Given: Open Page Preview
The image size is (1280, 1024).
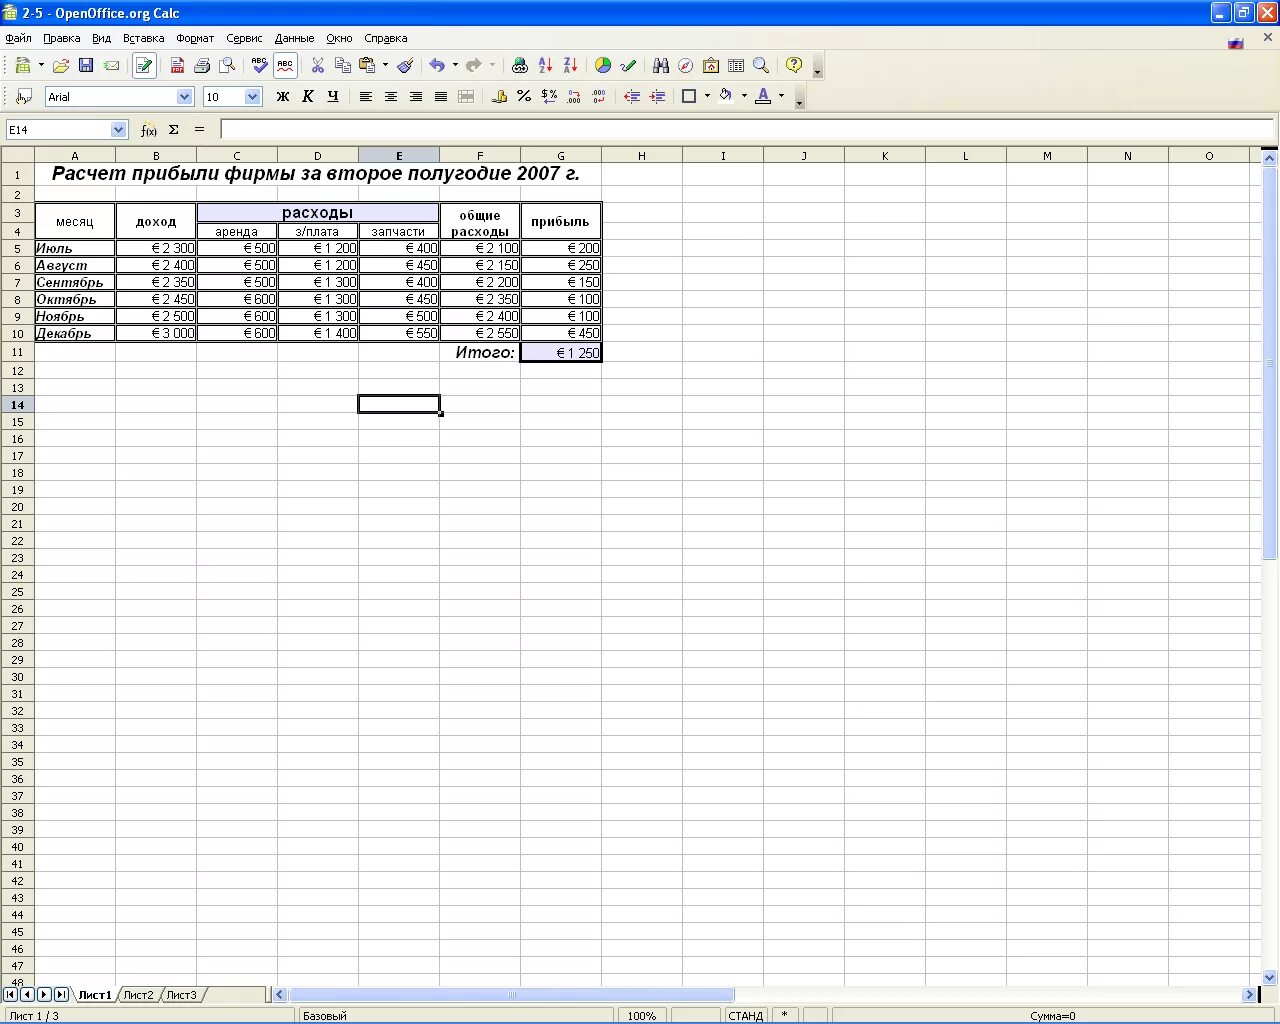Looking at the screenshot, I should (227, 65).
